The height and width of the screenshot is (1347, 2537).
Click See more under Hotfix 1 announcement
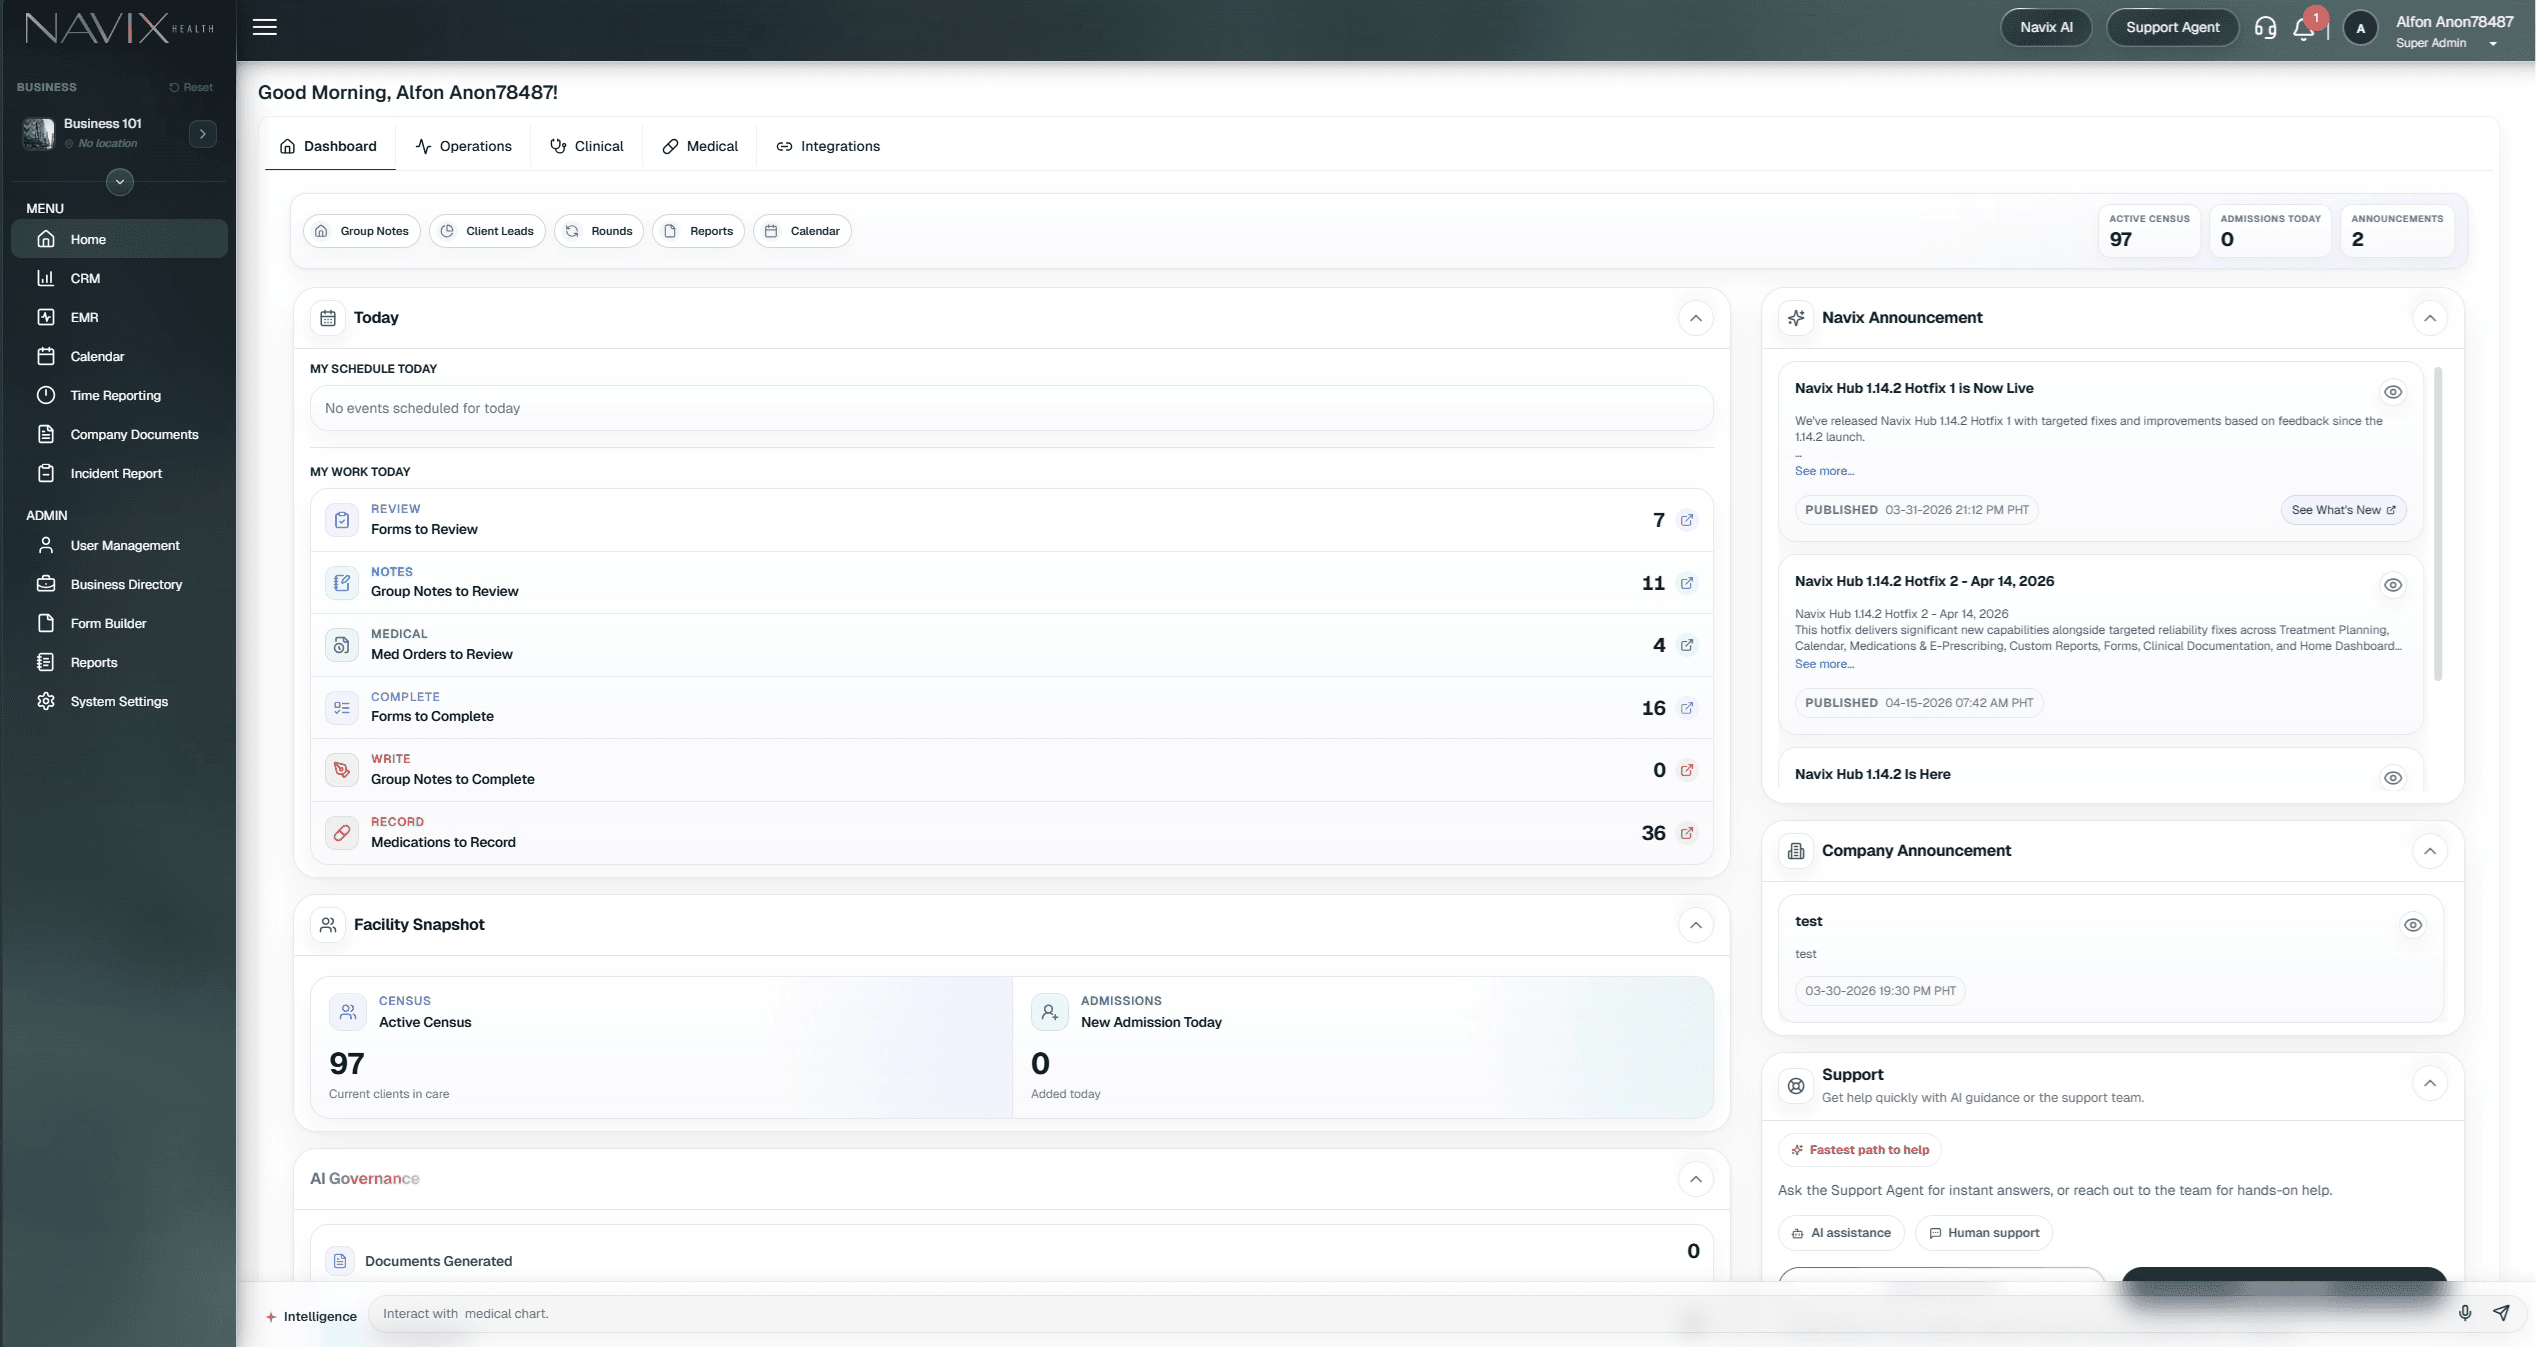[x=1824, y=471]
